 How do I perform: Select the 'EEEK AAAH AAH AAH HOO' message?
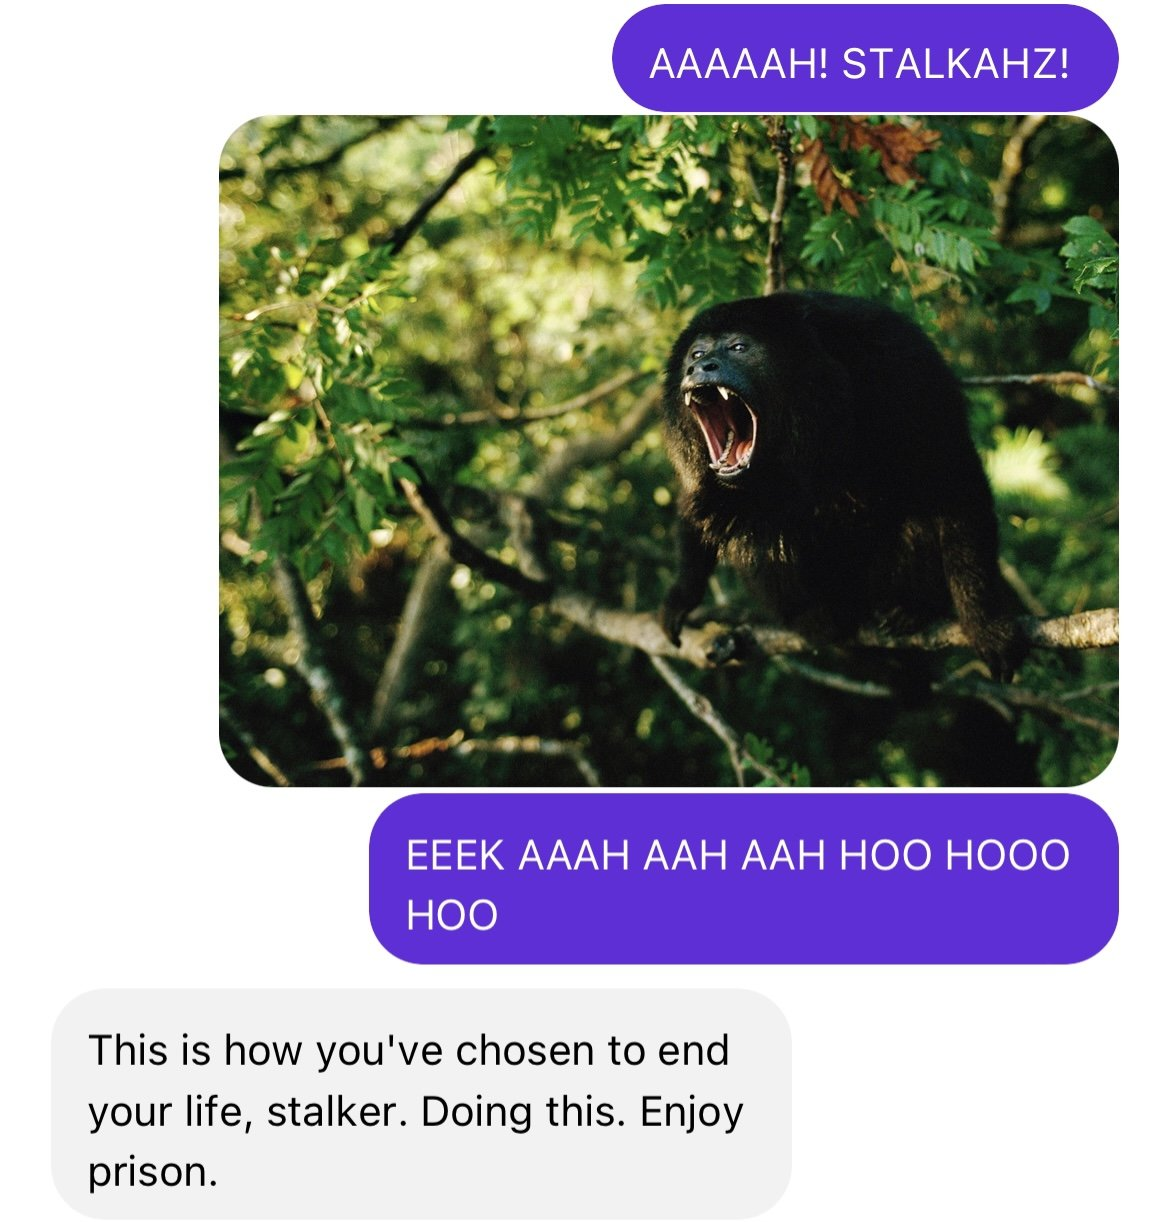(x=744, y=879)
